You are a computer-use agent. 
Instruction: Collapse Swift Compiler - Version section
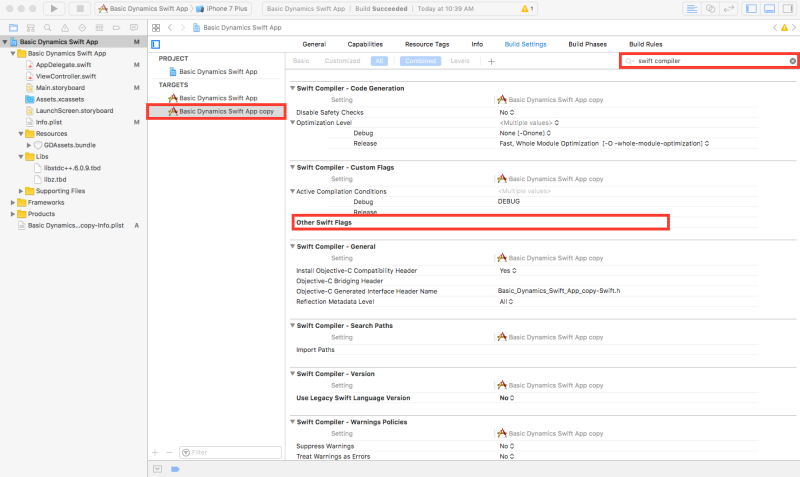pyautogui.click(x=292, y=373)
